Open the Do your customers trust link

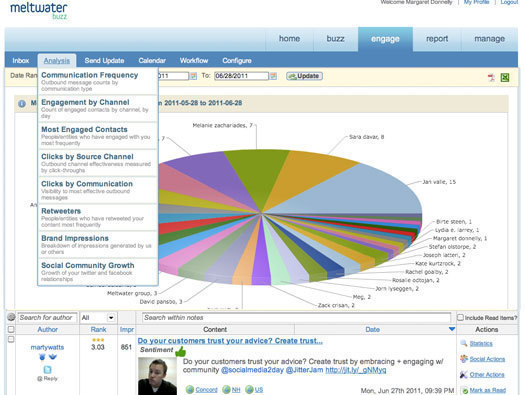(230, 341)
